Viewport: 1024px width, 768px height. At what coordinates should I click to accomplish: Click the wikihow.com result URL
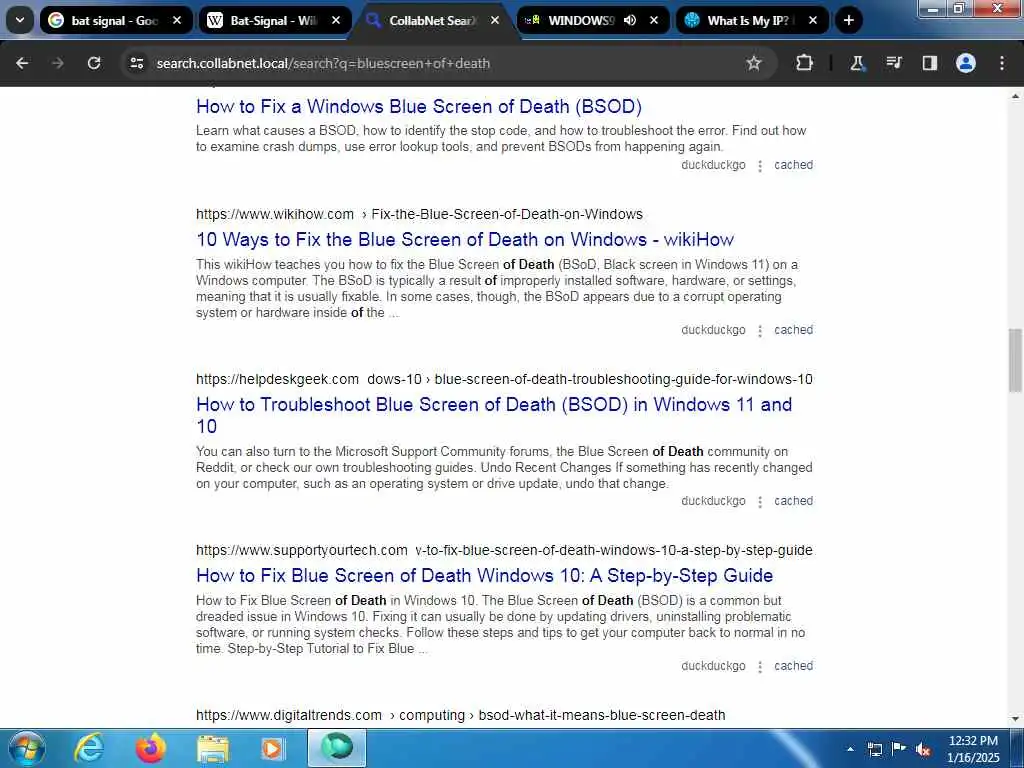click(419, 214)
